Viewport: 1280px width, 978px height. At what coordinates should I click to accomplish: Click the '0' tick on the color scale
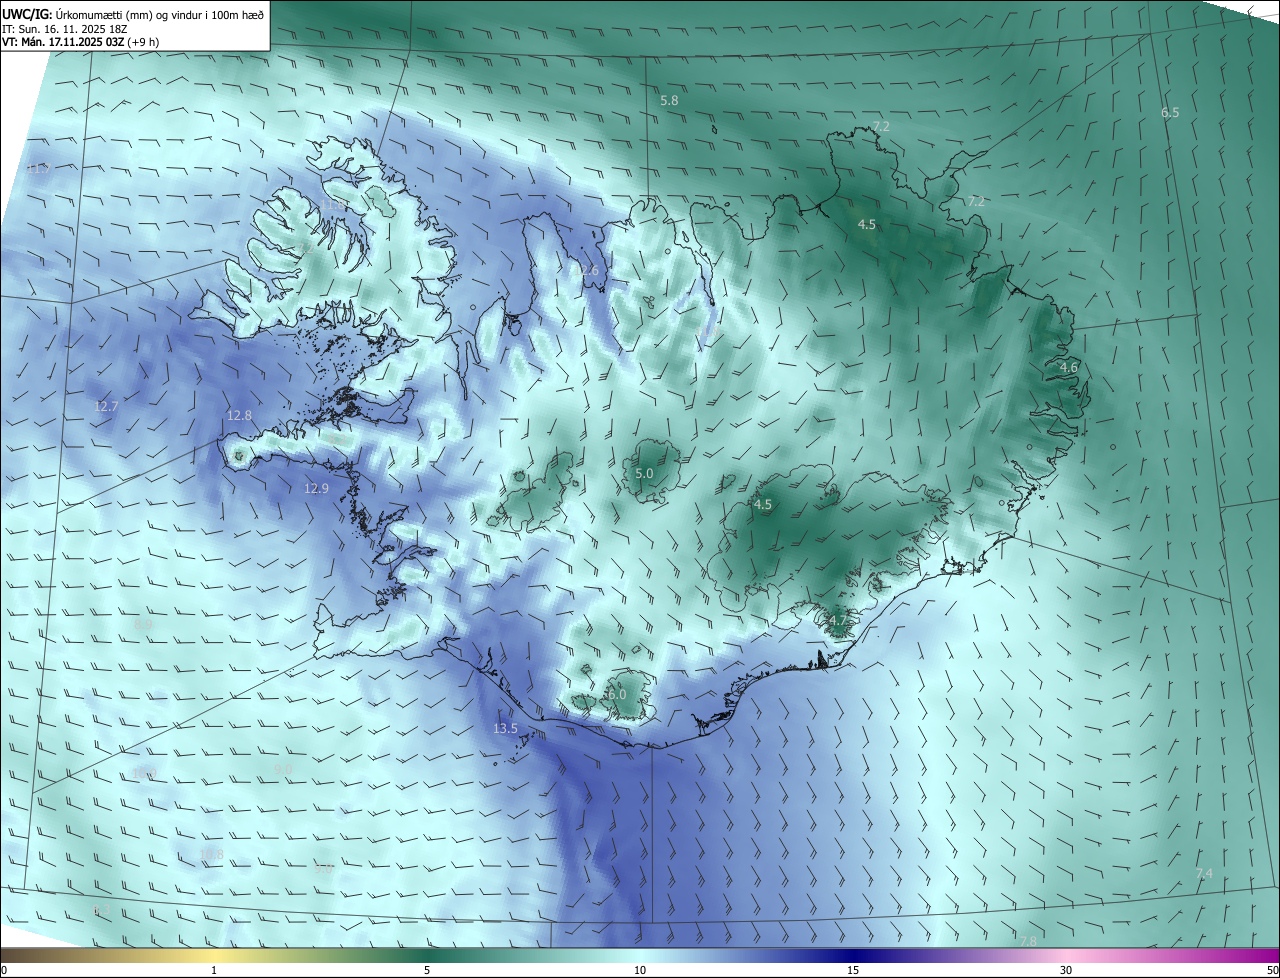coord(4,970)
